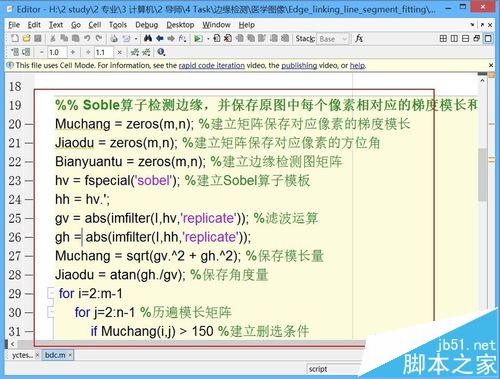Divide value with the ÷ button beside 1.1
The width and height of the screenshot is (500, 379).
pos(88,52)
